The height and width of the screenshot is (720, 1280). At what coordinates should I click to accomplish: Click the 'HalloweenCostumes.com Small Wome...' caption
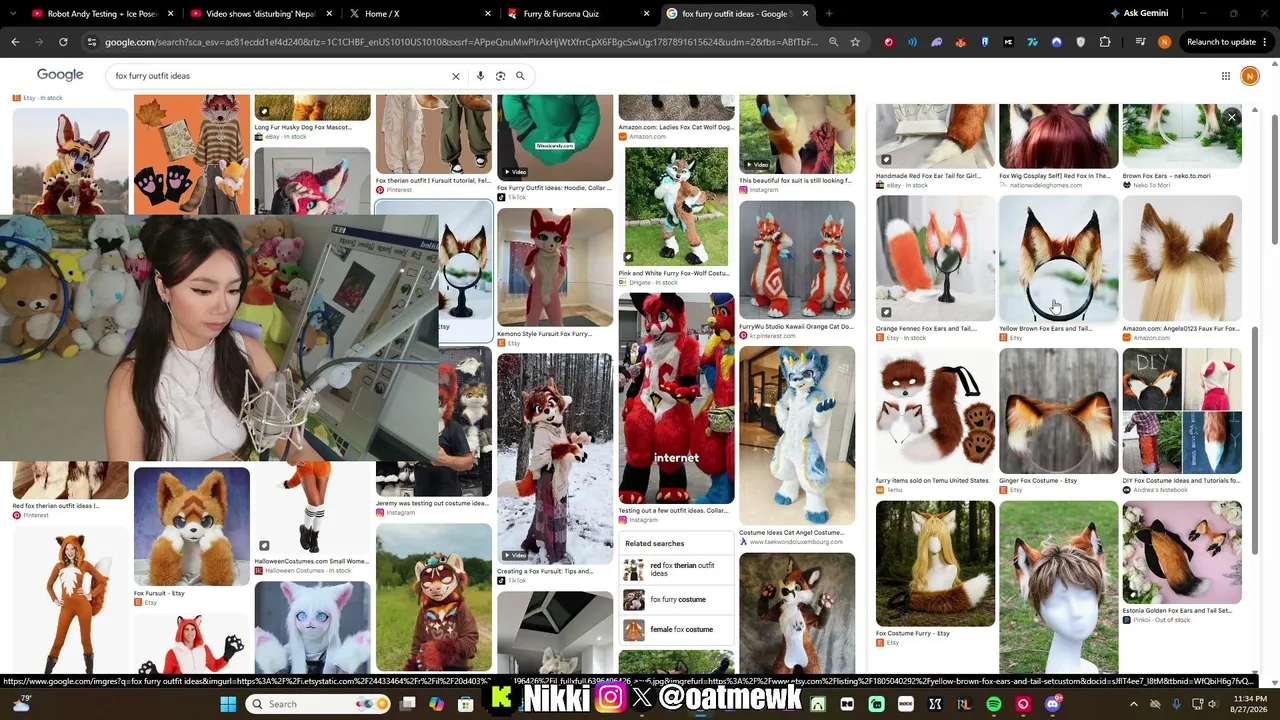(x=312, y=561)
